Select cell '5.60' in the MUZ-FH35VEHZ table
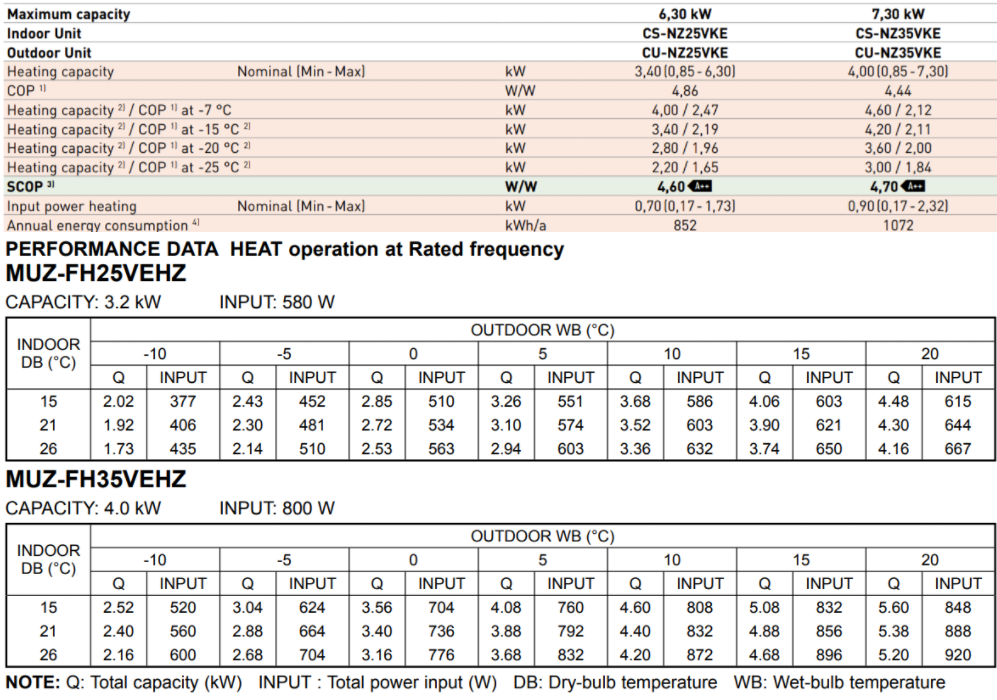Screen dimensions: 997x700 (893, 608)
